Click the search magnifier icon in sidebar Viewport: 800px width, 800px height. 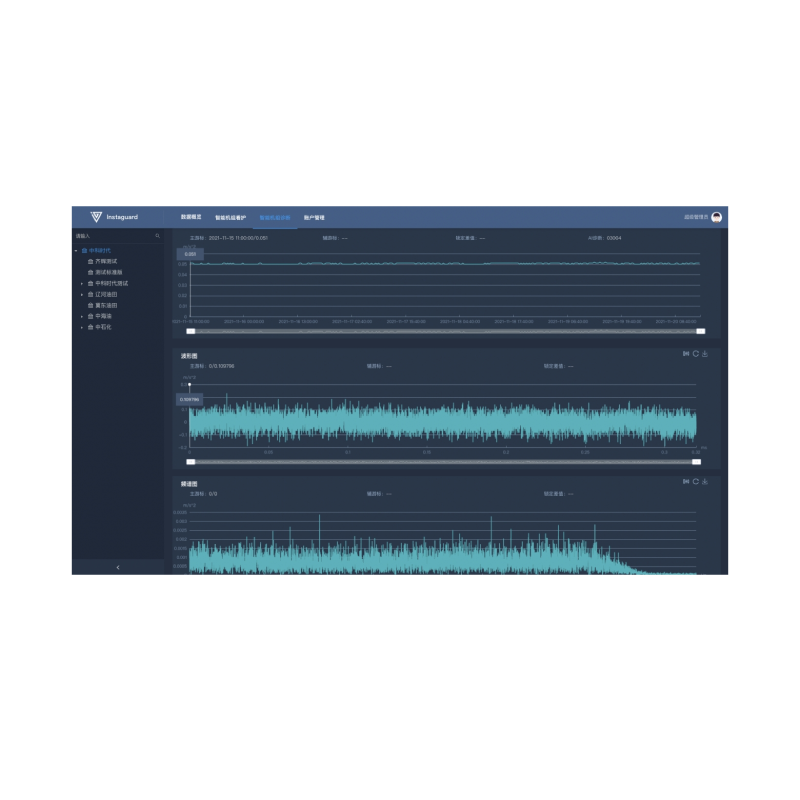pos(157,236)
